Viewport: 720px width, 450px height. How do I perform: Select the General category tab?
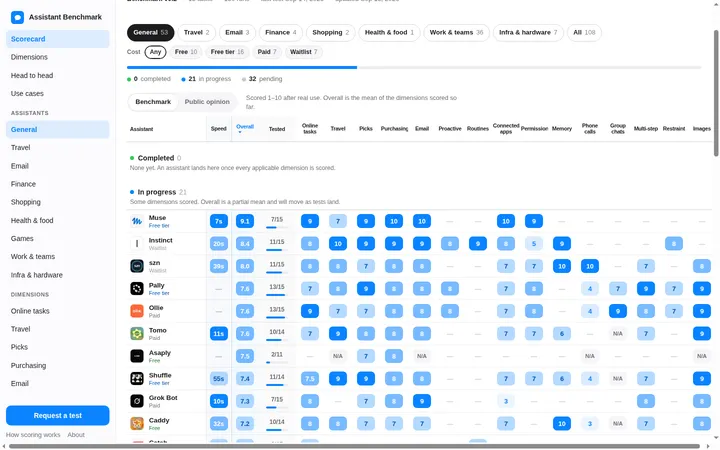coord(151,33)
